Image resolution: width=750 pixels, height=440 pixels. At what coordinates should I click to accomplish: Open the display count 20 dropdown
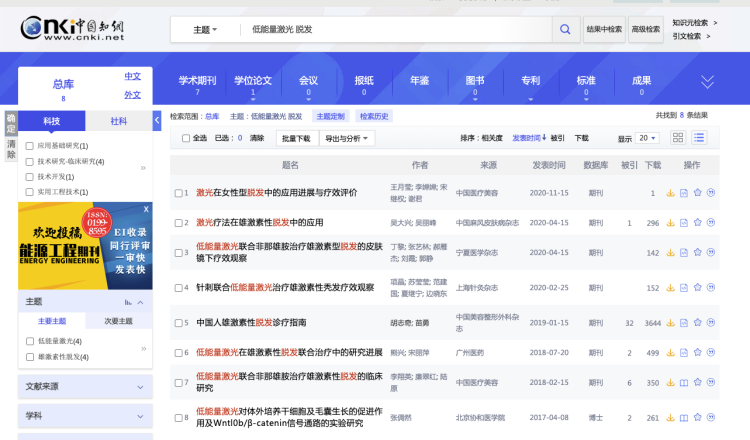[647, 138]
